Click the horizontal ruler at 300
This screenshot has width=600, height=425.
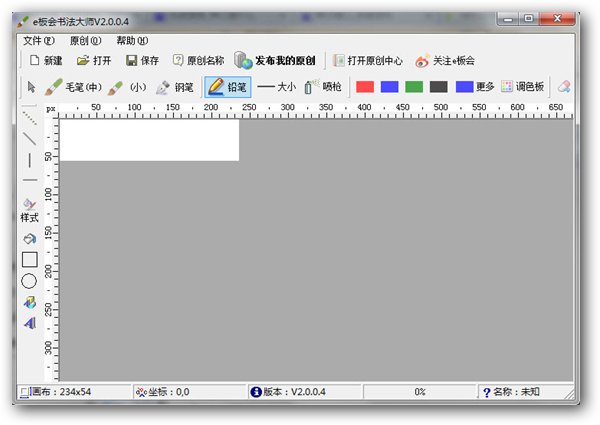287,107
